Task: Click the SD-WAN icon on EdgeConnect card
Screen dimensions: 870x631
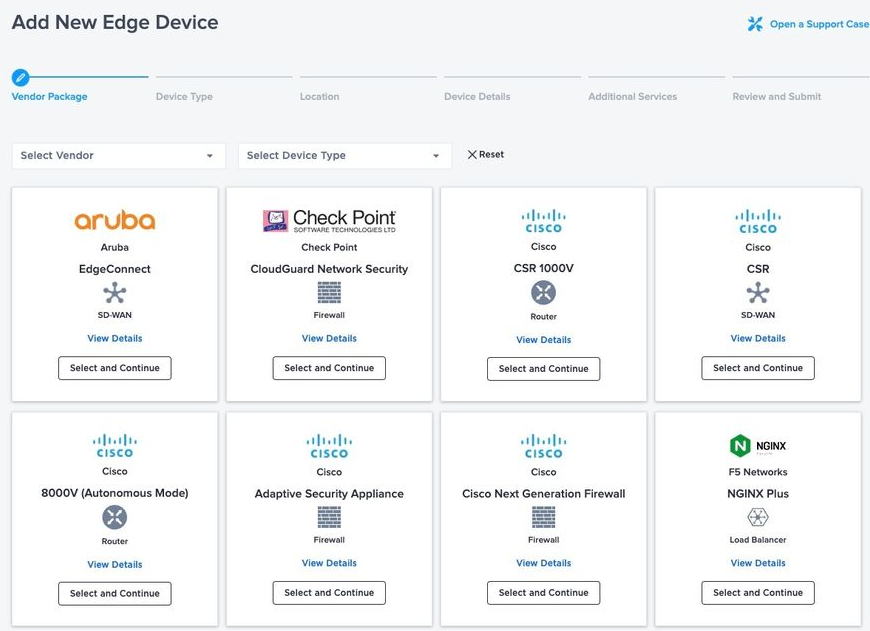Action: tap(115, 292)
